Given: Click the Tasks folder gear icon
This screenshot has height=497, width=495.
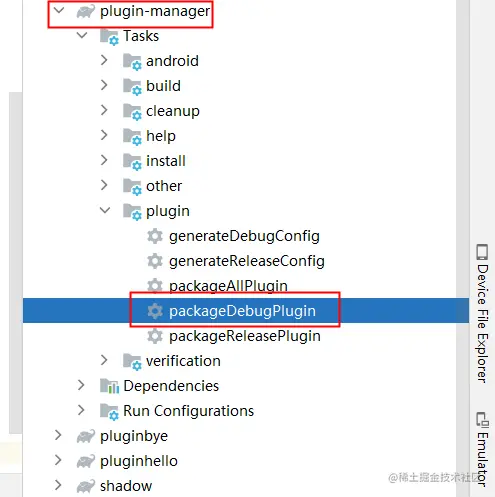Looking at the screenshot, I should [x=109, y=37].
